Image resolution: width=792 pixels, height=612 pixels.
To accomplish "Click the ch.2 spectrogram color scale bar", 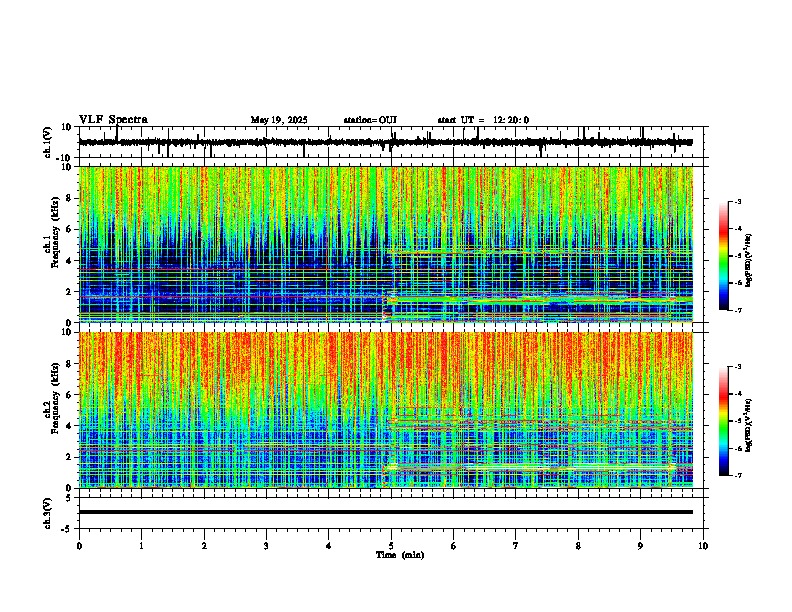I will (x=724, y=421).
